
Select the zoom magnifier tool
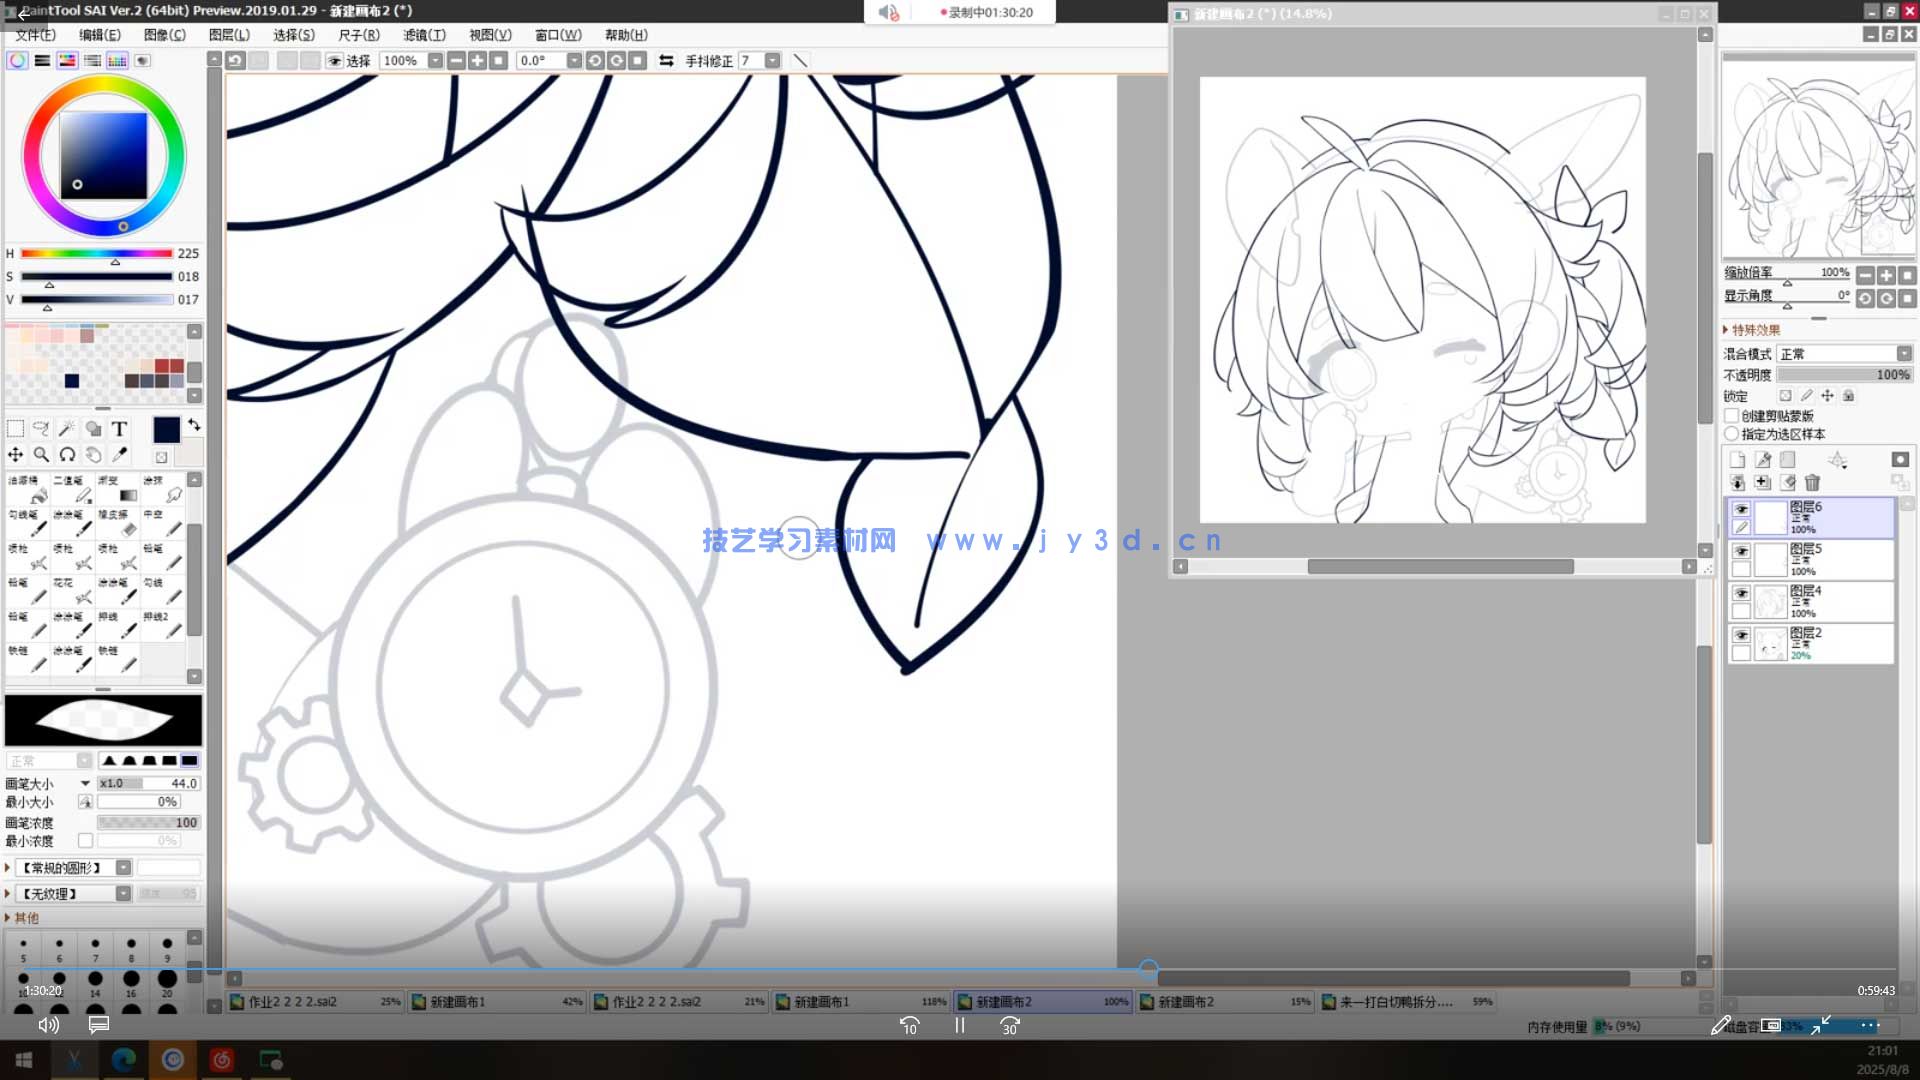tap(41, 455)
